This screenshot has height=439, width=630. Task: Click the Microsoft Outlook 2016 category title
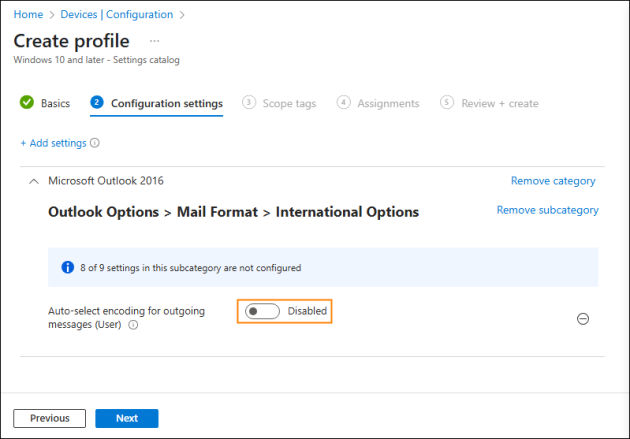pos(106,181)
